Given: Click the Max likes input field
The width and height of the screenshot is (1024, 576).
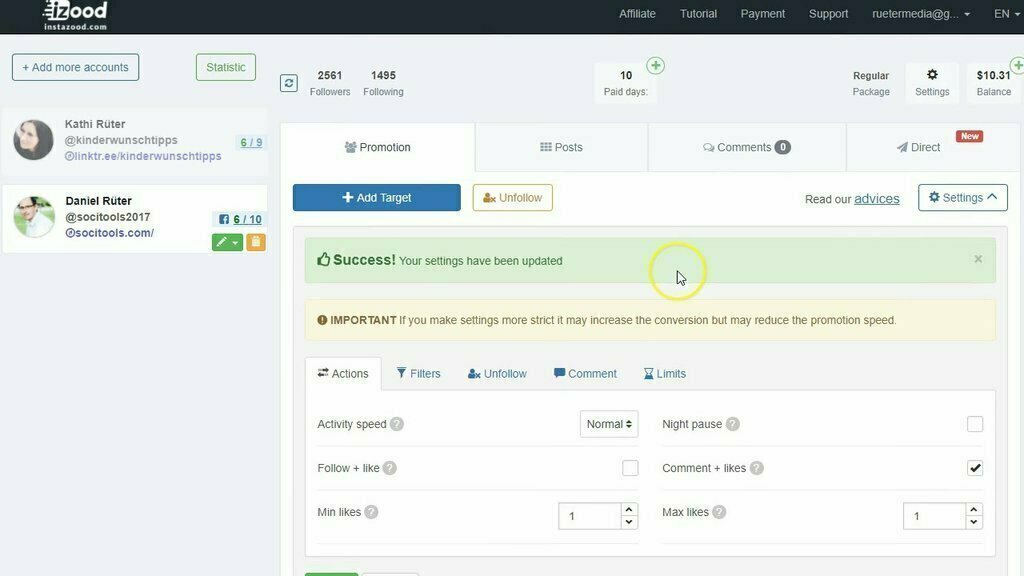Looking at the screenshot, I should click(935, 516).
